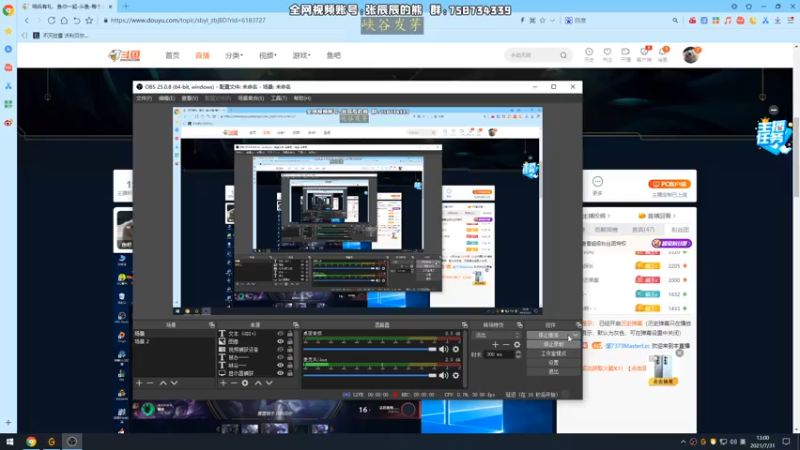The height and width of the screenshot is (450, 800).
Task: Remove the selected scene with minus icon
Action: click(x=150, y=383)
